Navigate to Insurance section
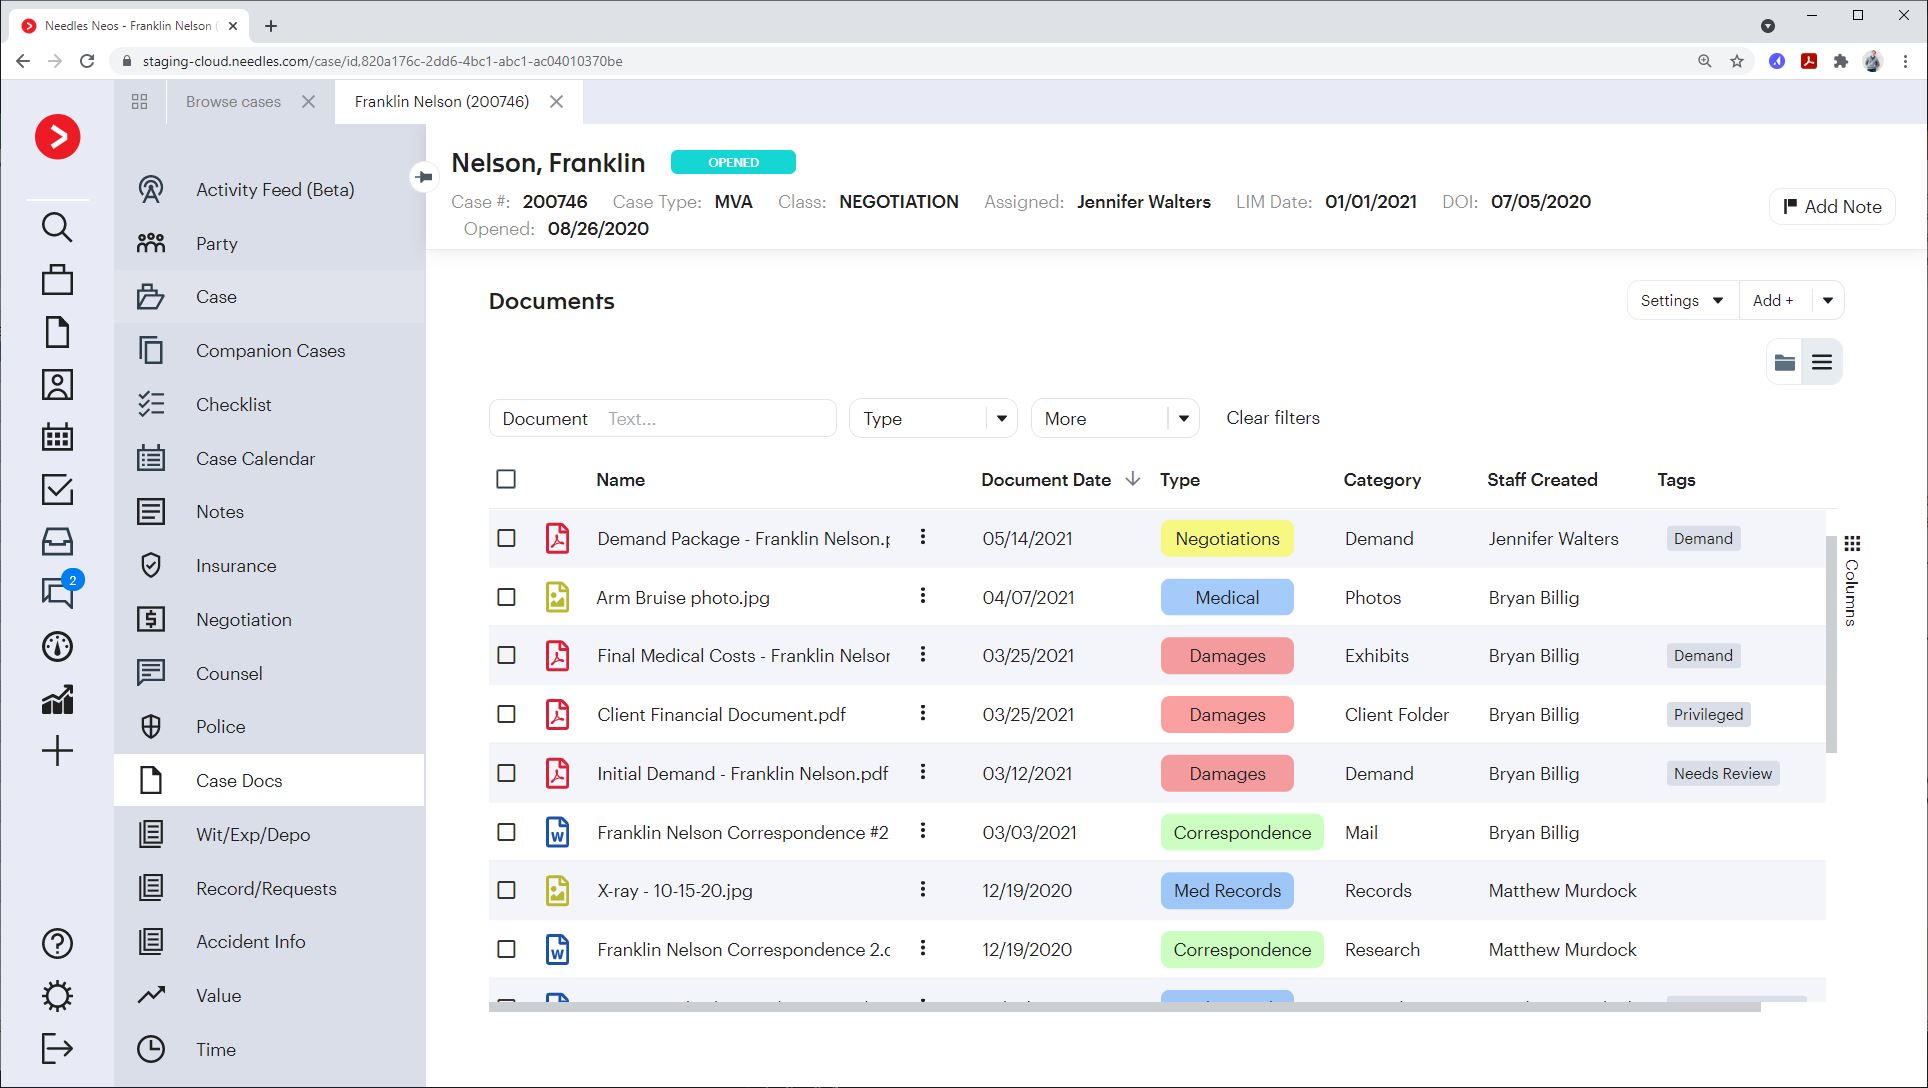 [237, 565]
